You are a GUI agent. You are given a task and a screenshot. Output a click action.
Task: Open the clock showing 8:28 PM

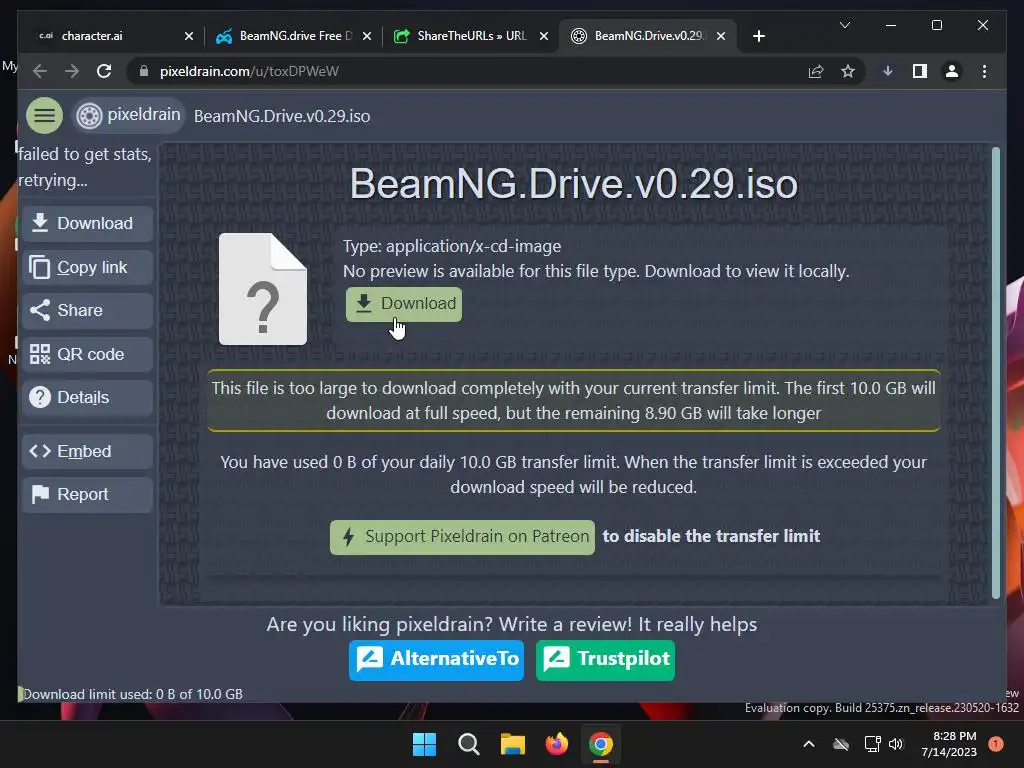pyautogui.click(x=949, y=744)
